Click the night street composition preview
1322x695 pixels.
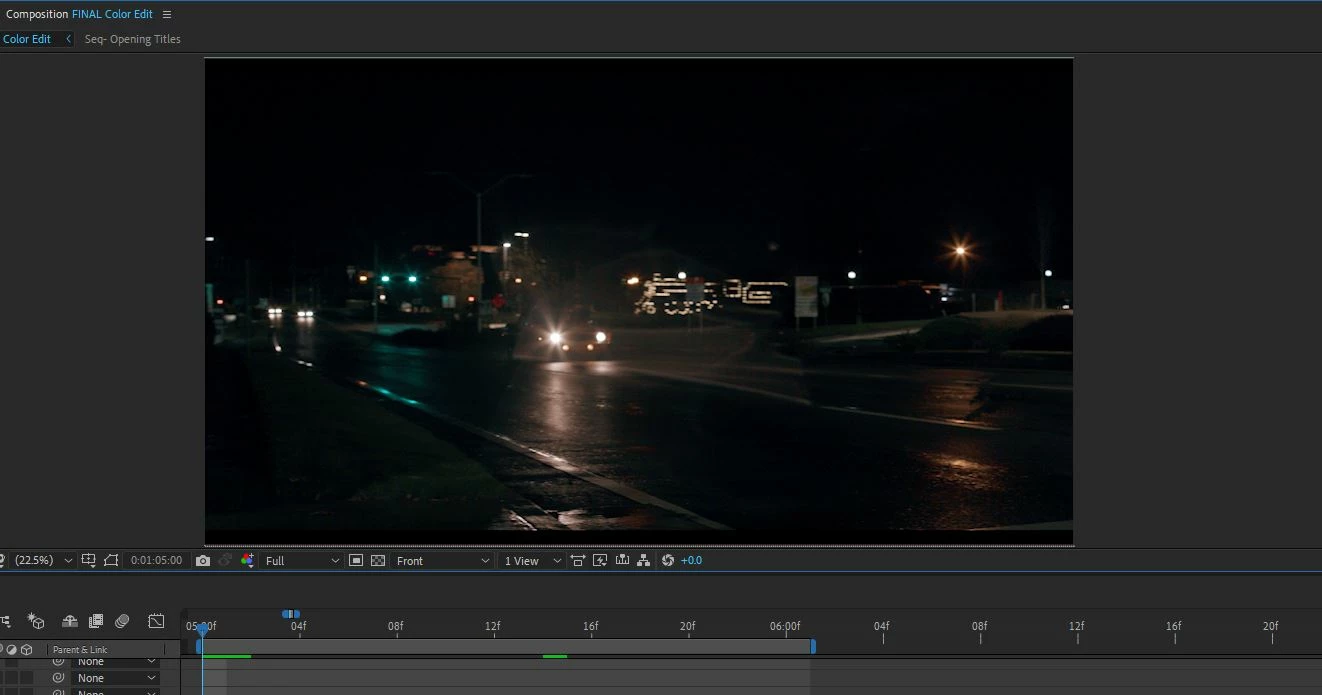click(639, 301)
